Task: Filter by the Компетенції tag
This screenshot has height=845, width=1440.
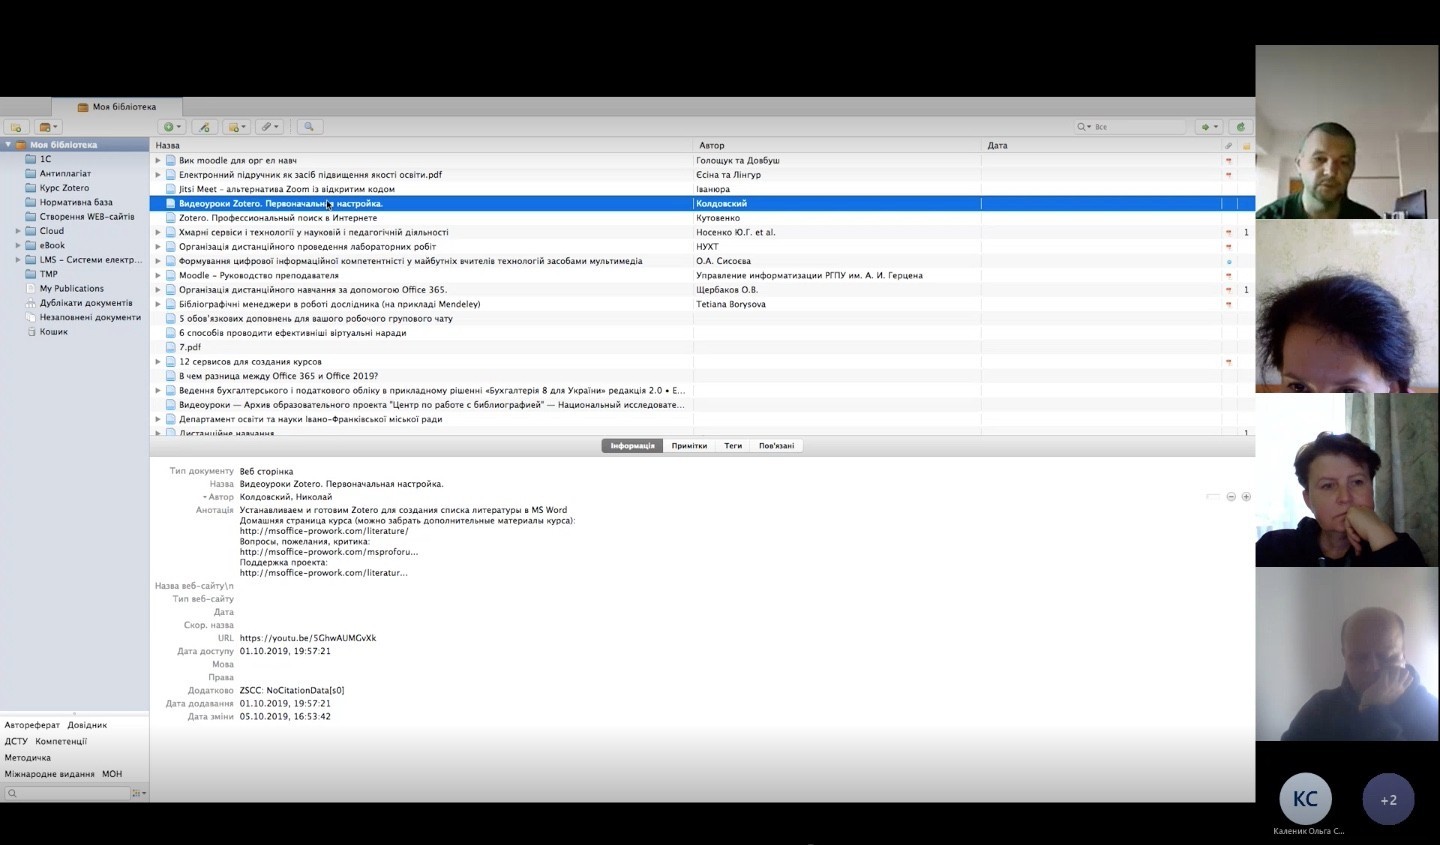Action: pos(61,742)
